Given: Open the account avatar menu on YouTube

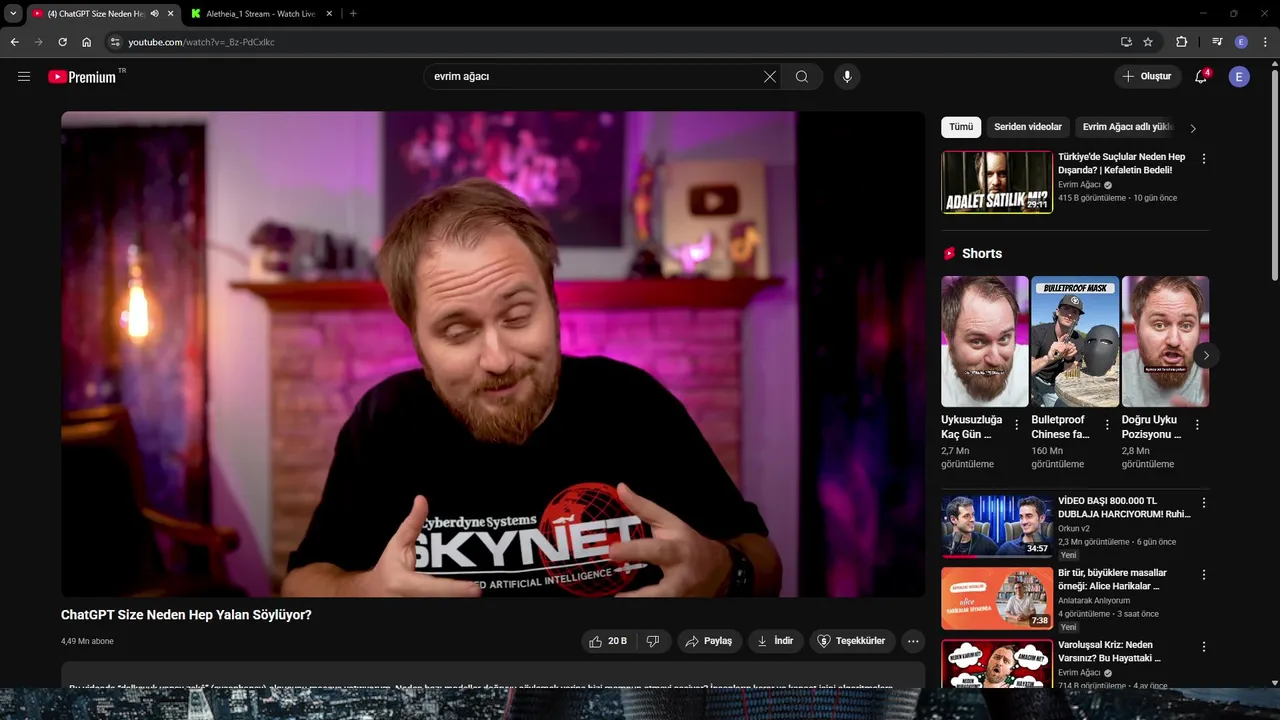Looking at the screenshot, I should 1239,76.
